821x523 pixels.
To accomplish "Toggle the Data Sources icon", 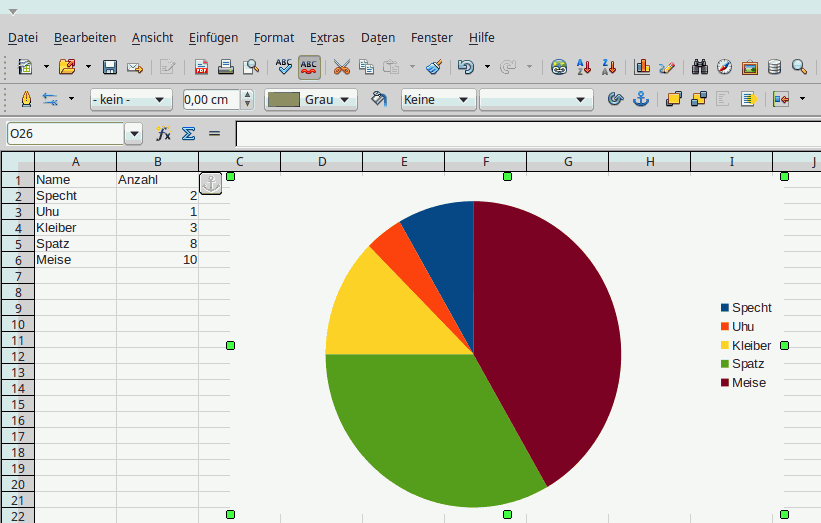I will pos(774,67).
